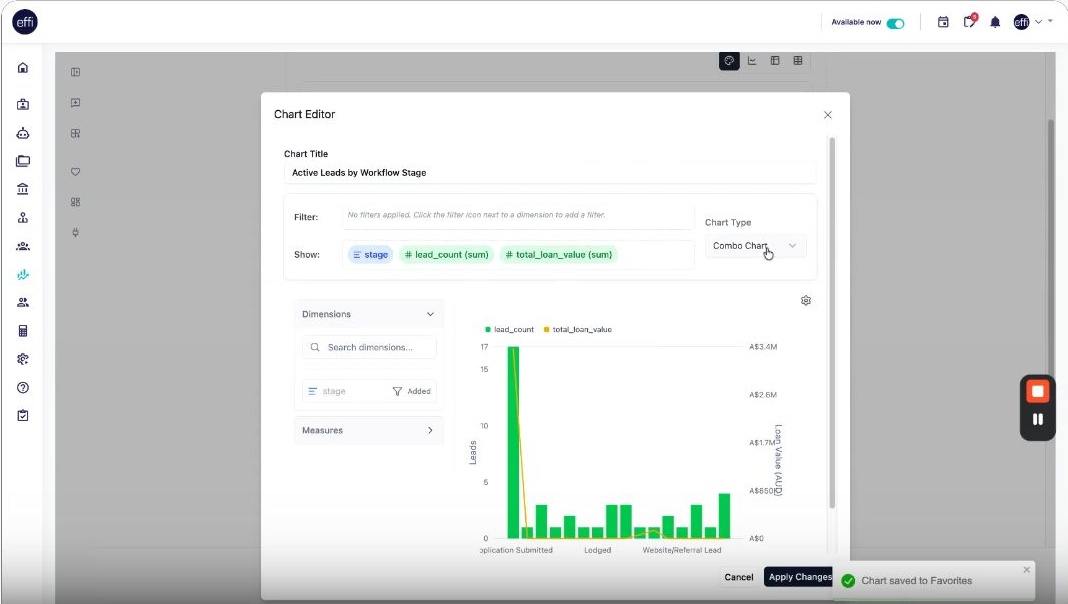
Task: Close the Chart Editor dialog
Action: click(x=828, y=115)
